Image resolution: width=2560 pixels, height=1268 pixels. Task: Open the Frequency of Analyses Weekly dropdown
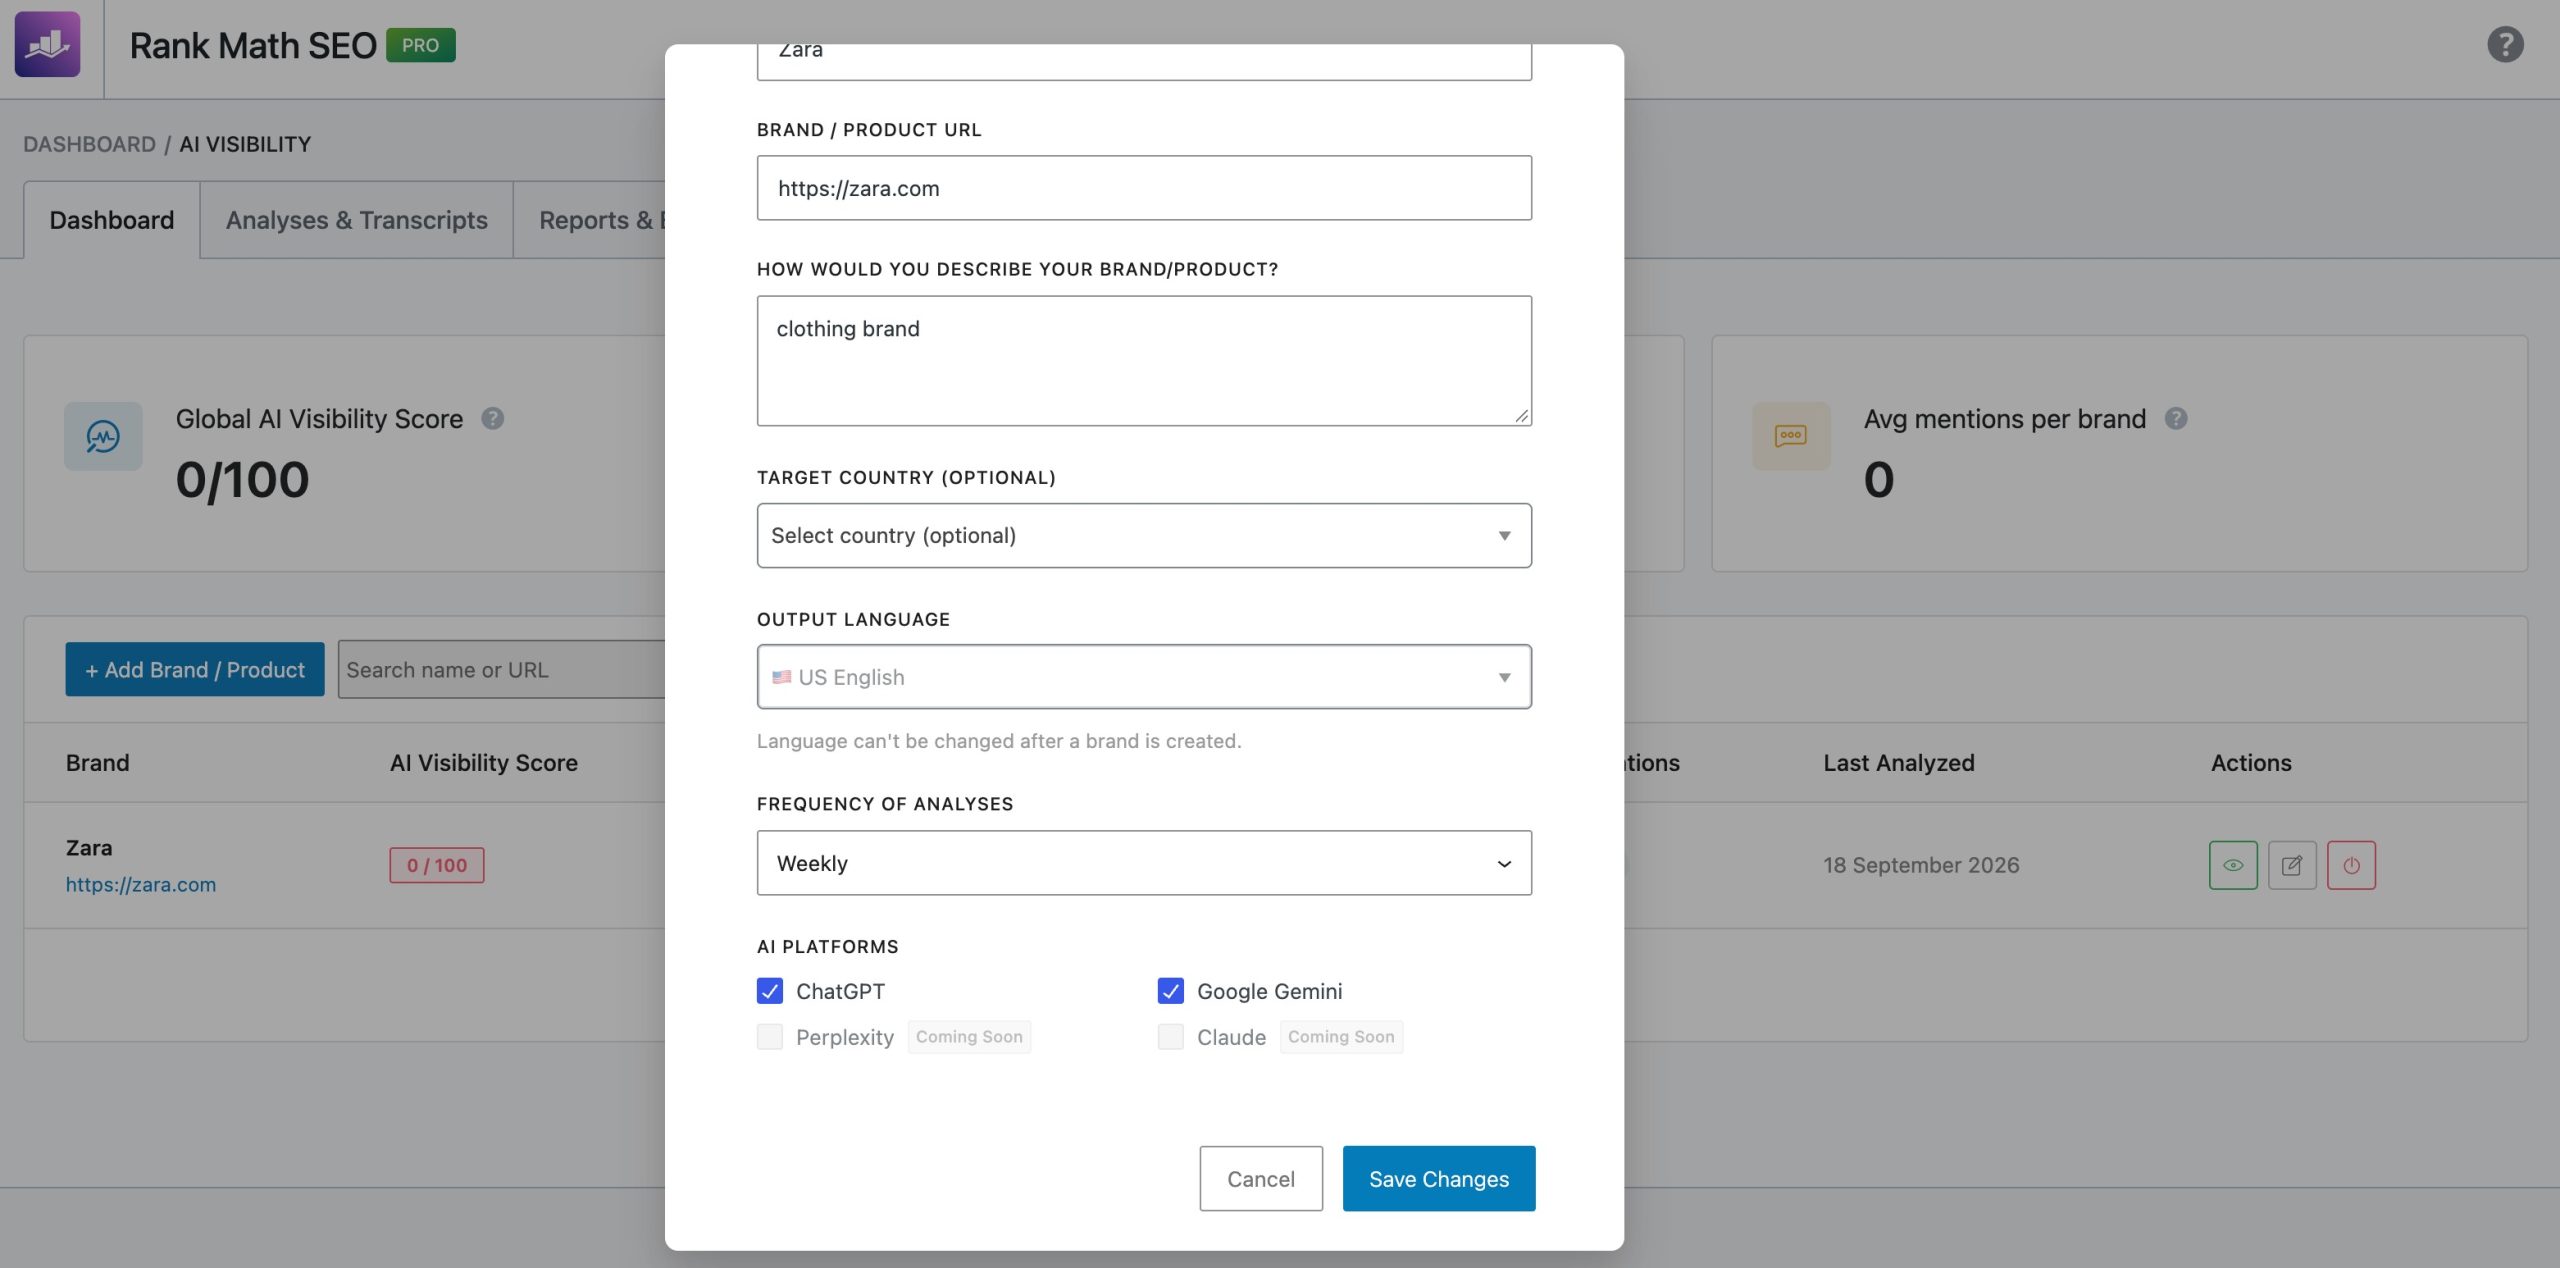pyautogui.click(x=1144, y=863)
